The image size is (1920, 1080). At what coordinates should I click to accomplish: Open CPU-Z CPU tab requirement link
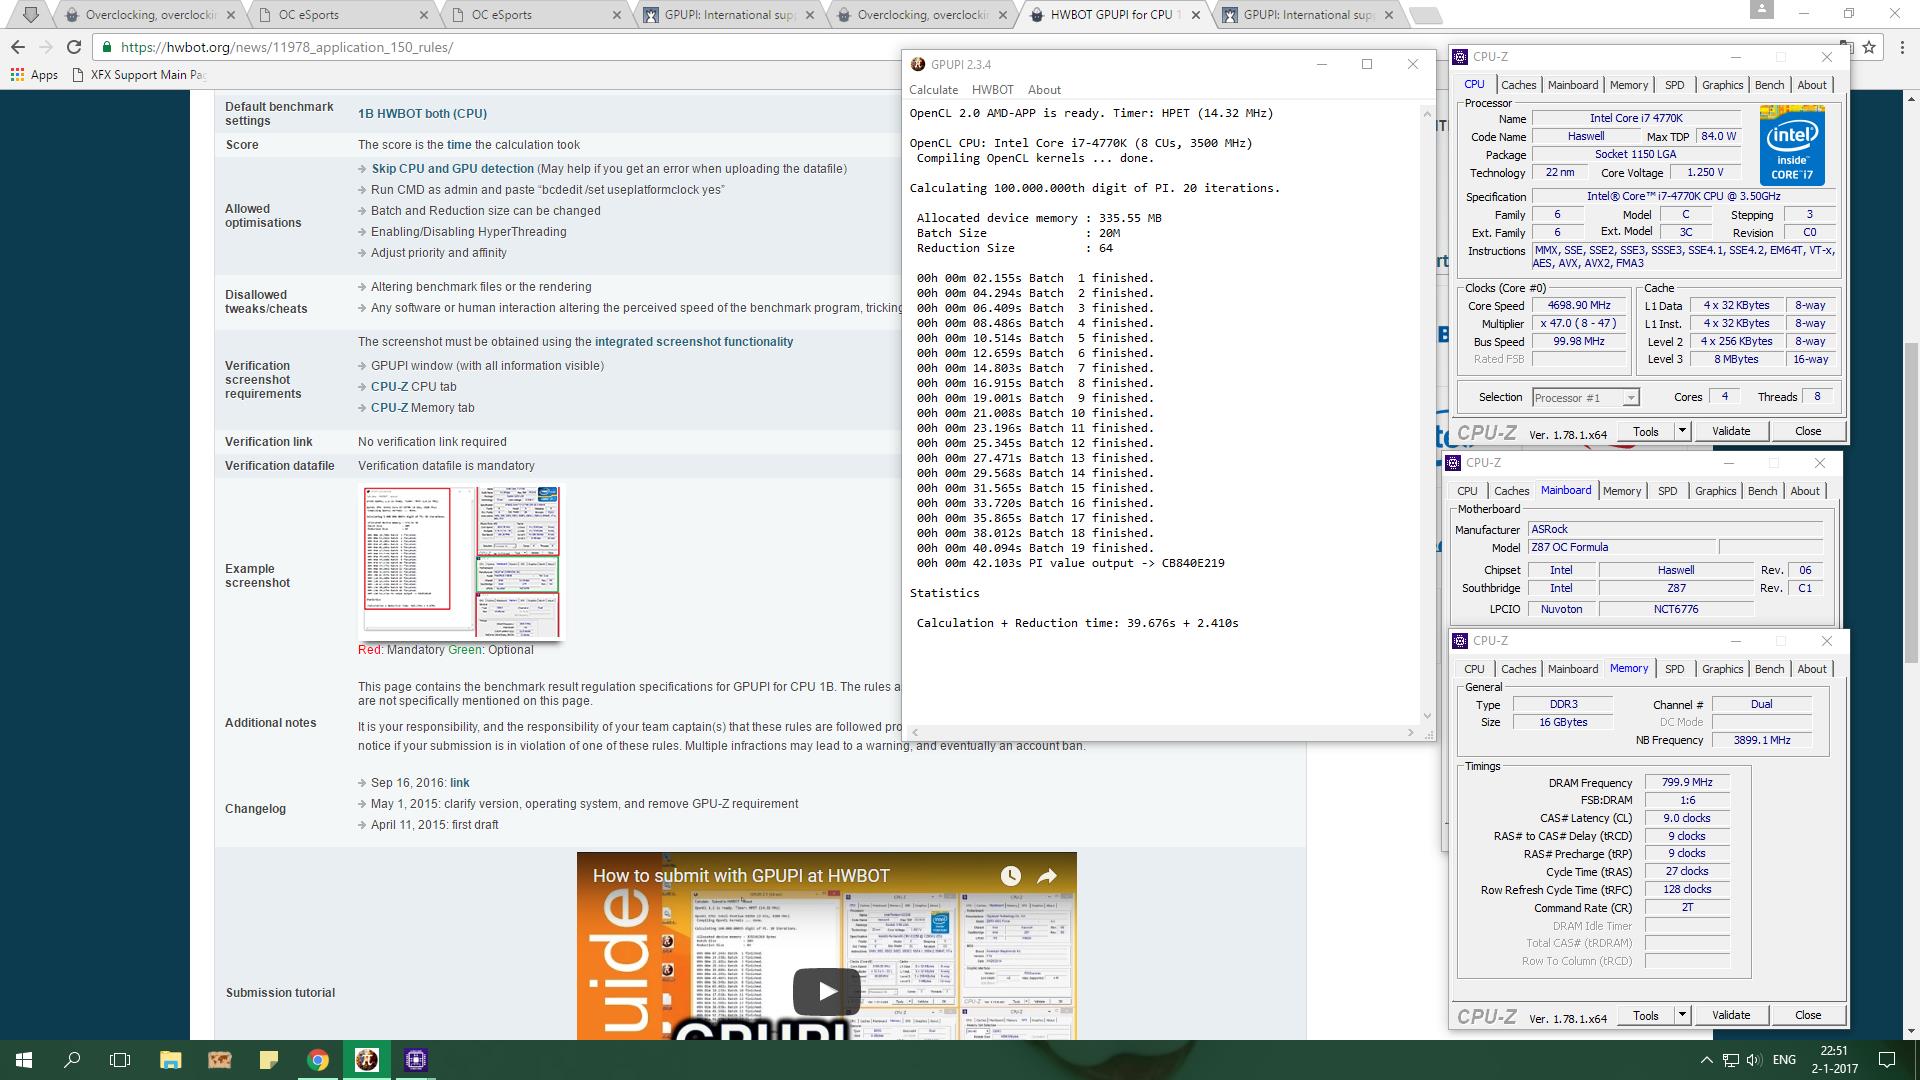point(389,387)
